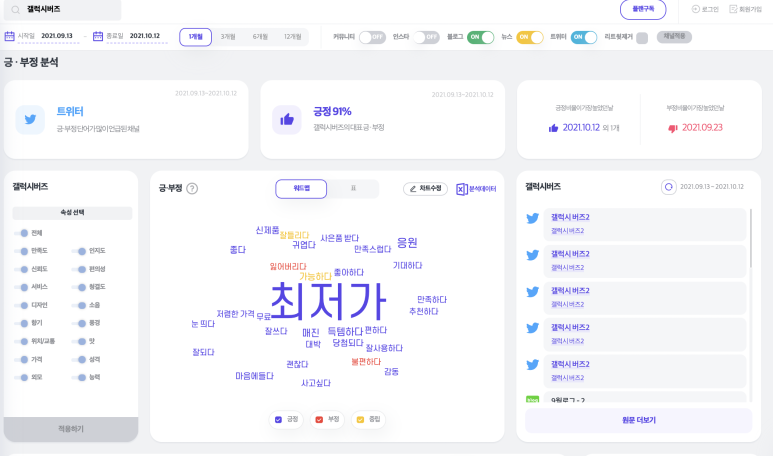Image resolution: width=773 pixels, height=456 pixels.
Task: Click the word 마음에들다 in the word cloud
Action: pos(254,376)
